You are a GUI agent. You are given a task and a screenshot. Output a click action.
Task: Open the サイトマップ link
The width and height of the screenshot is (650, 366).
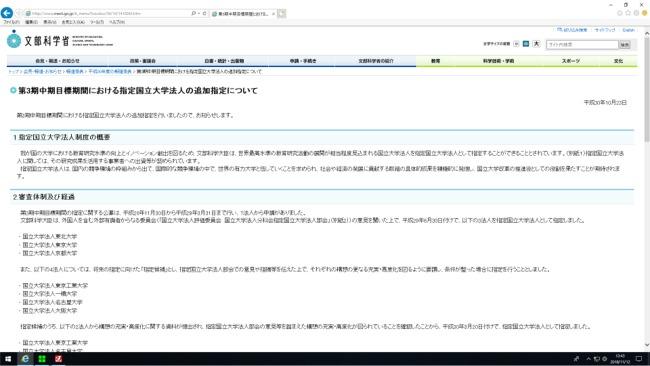point(605,30)
